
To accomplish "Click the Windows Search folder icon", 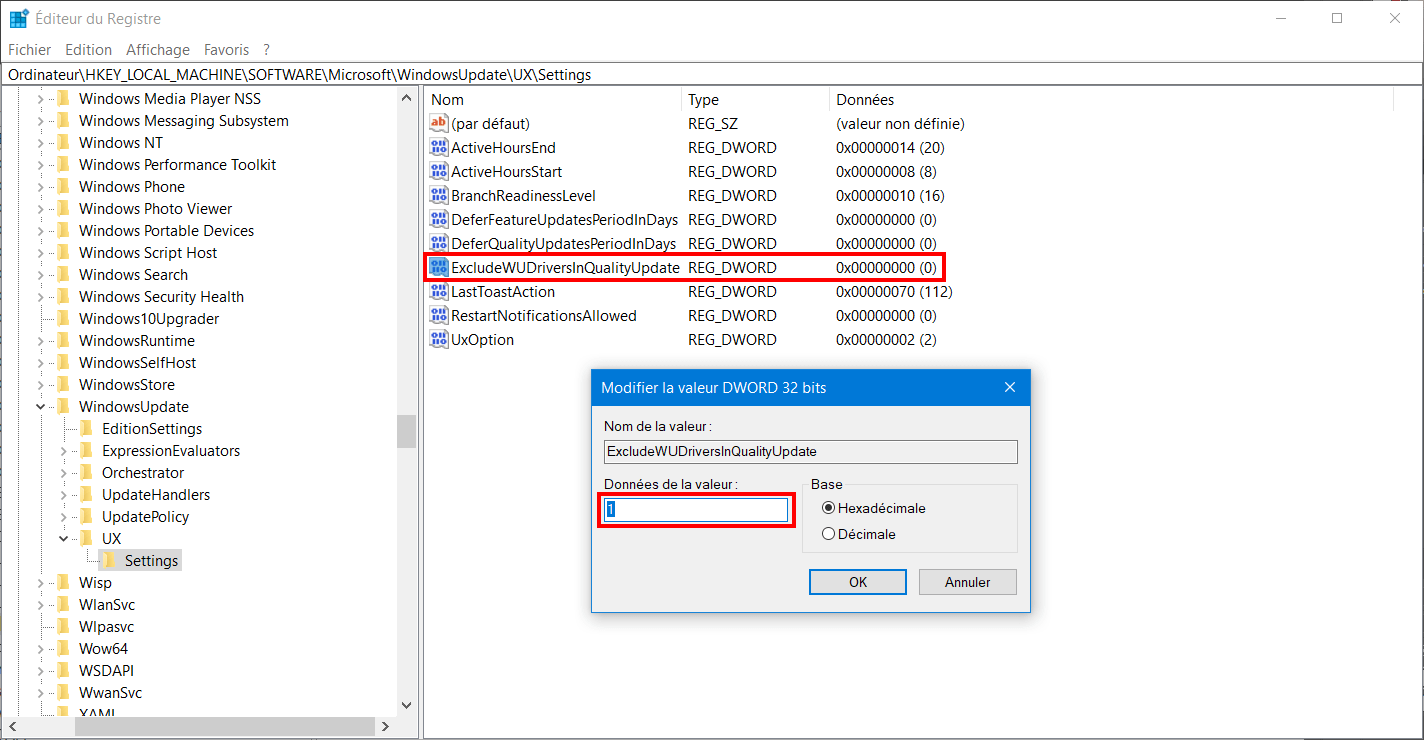I will [x=64, y=274].
